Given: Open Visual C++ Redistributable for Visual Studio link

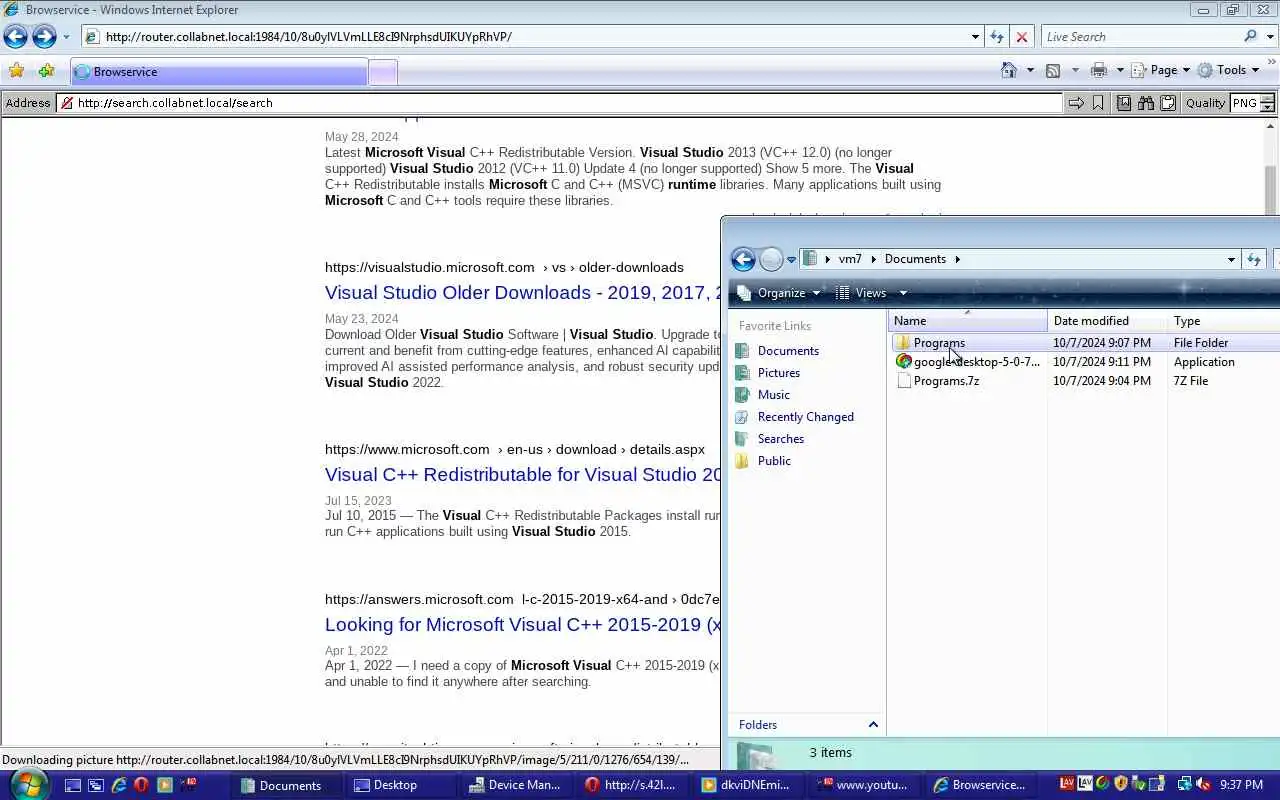Looking at the screenshot, I should coord(522,475).
